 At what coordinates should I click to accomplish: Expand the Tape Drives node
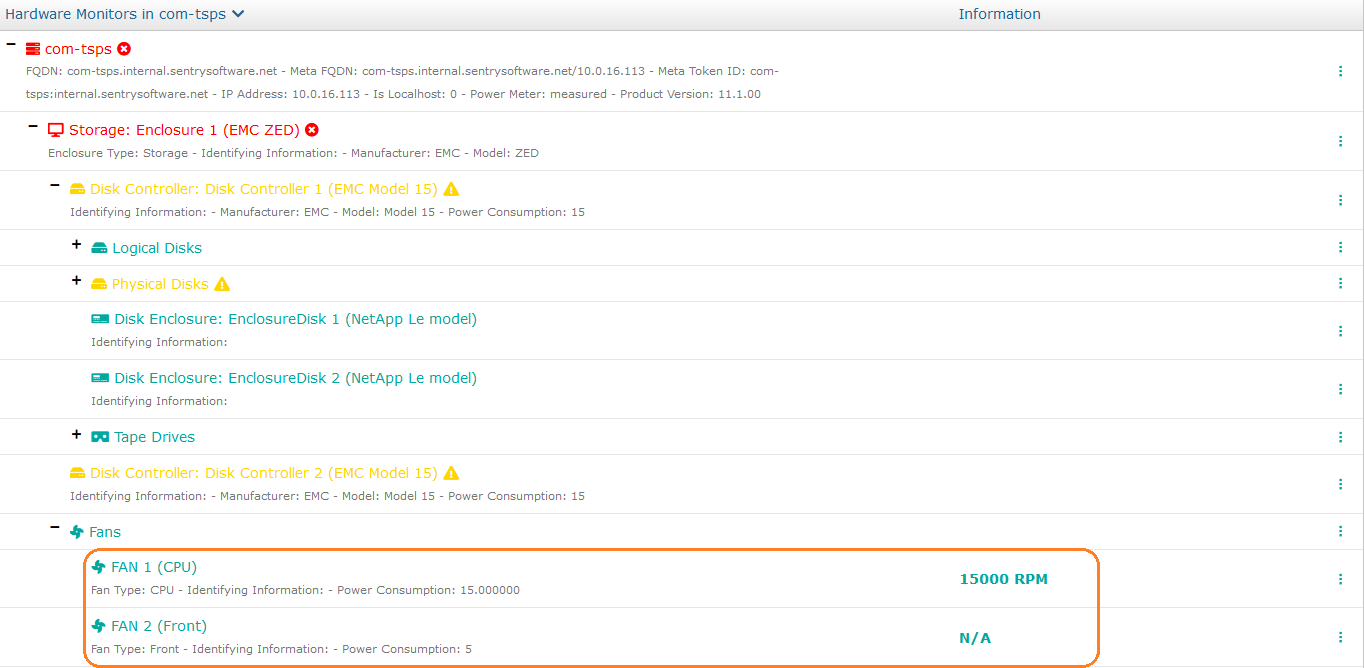76,434
